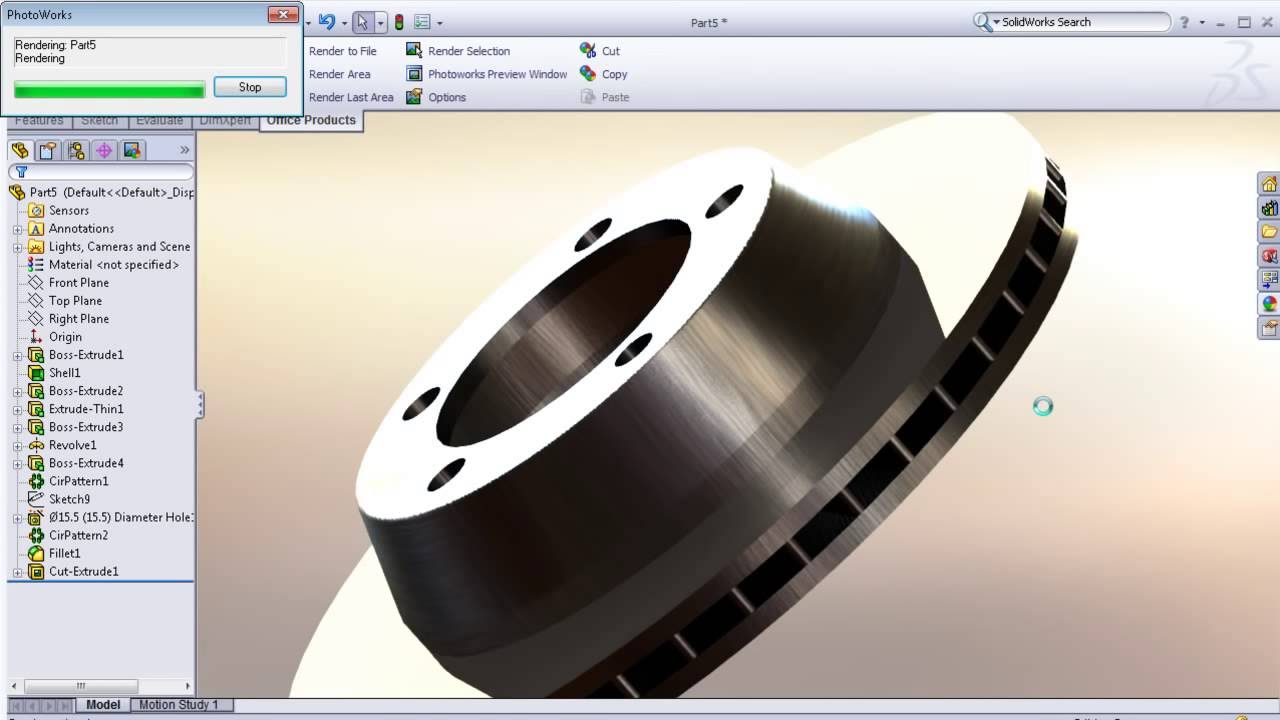Image resolution: width=1280 pixels, height=720 pixels.
Task: Click the green rendering progress bar
Action: pyautogui.click(x=109, y=90)
